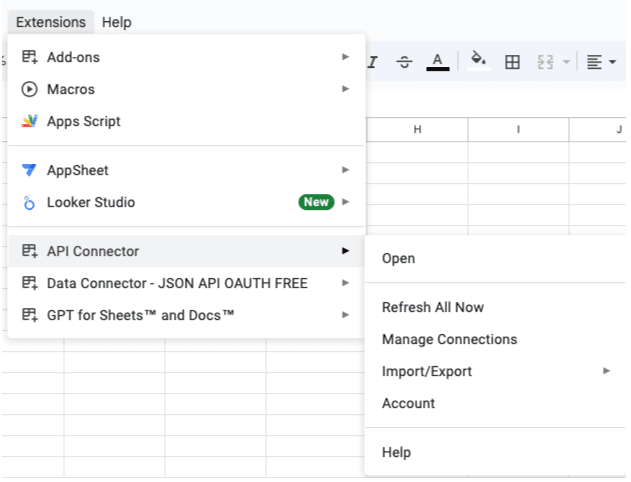Select column H header
Viewport: 631px width, 482px height.
coord(417,130)
